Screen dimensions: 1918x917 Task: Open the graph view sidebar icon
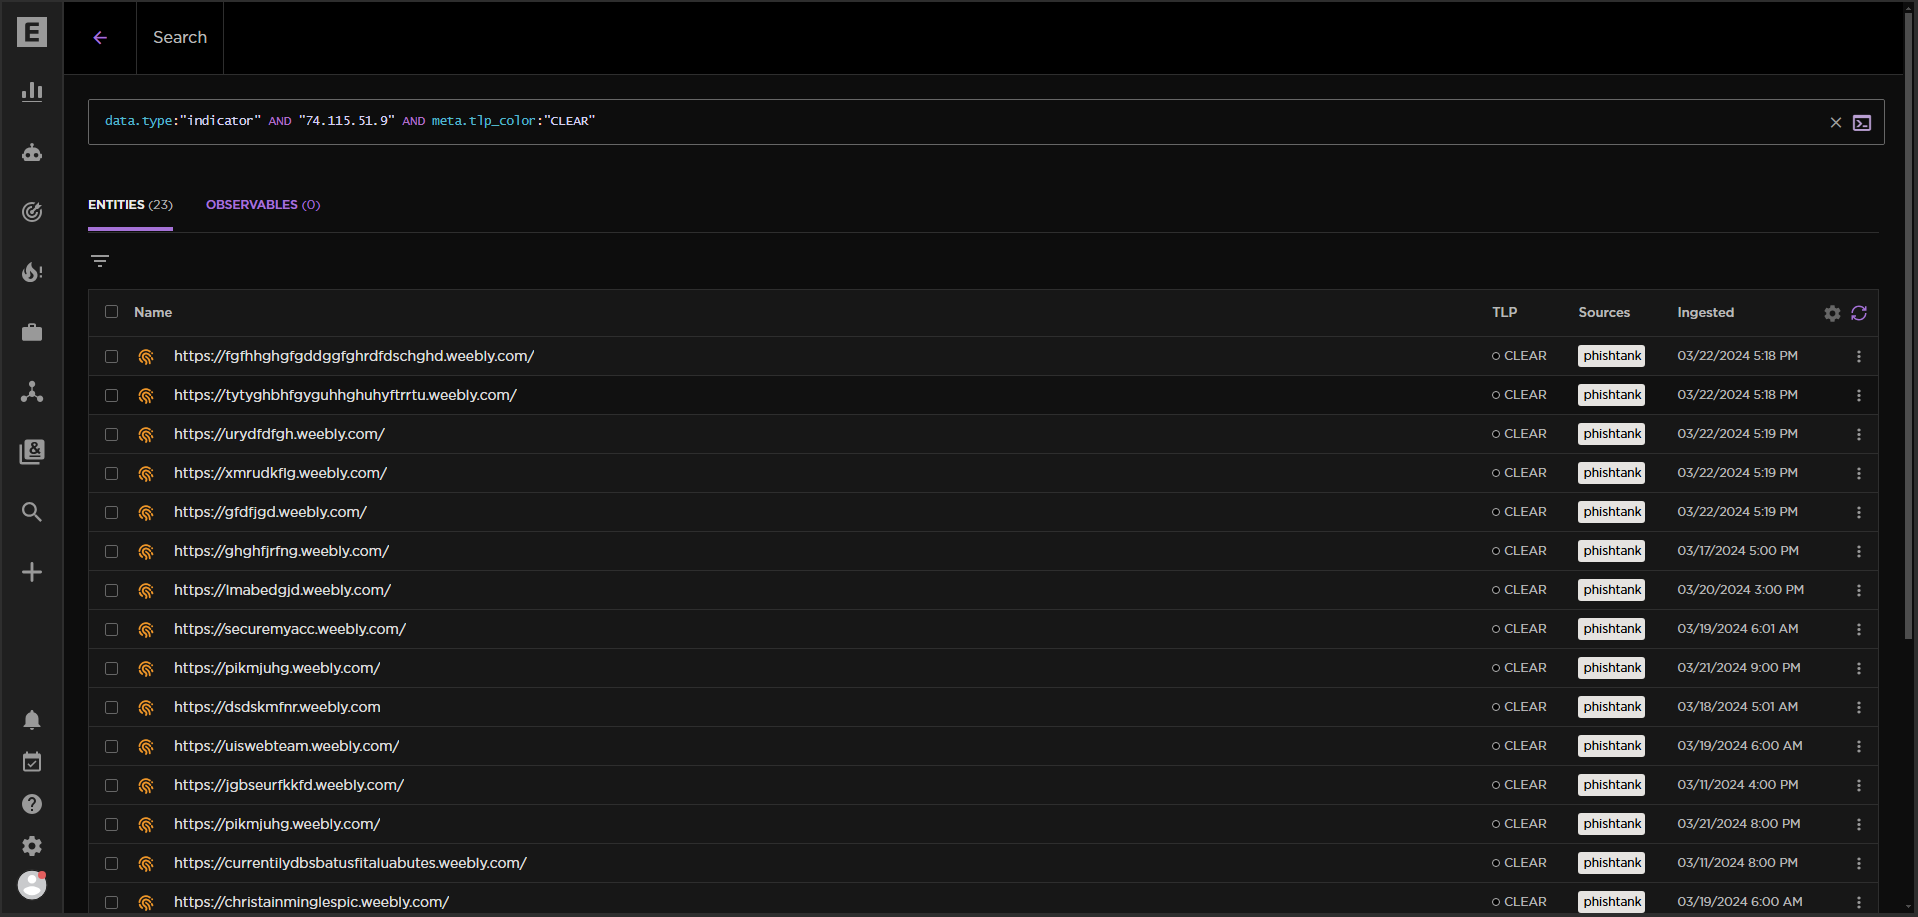[x=32, y=392]
